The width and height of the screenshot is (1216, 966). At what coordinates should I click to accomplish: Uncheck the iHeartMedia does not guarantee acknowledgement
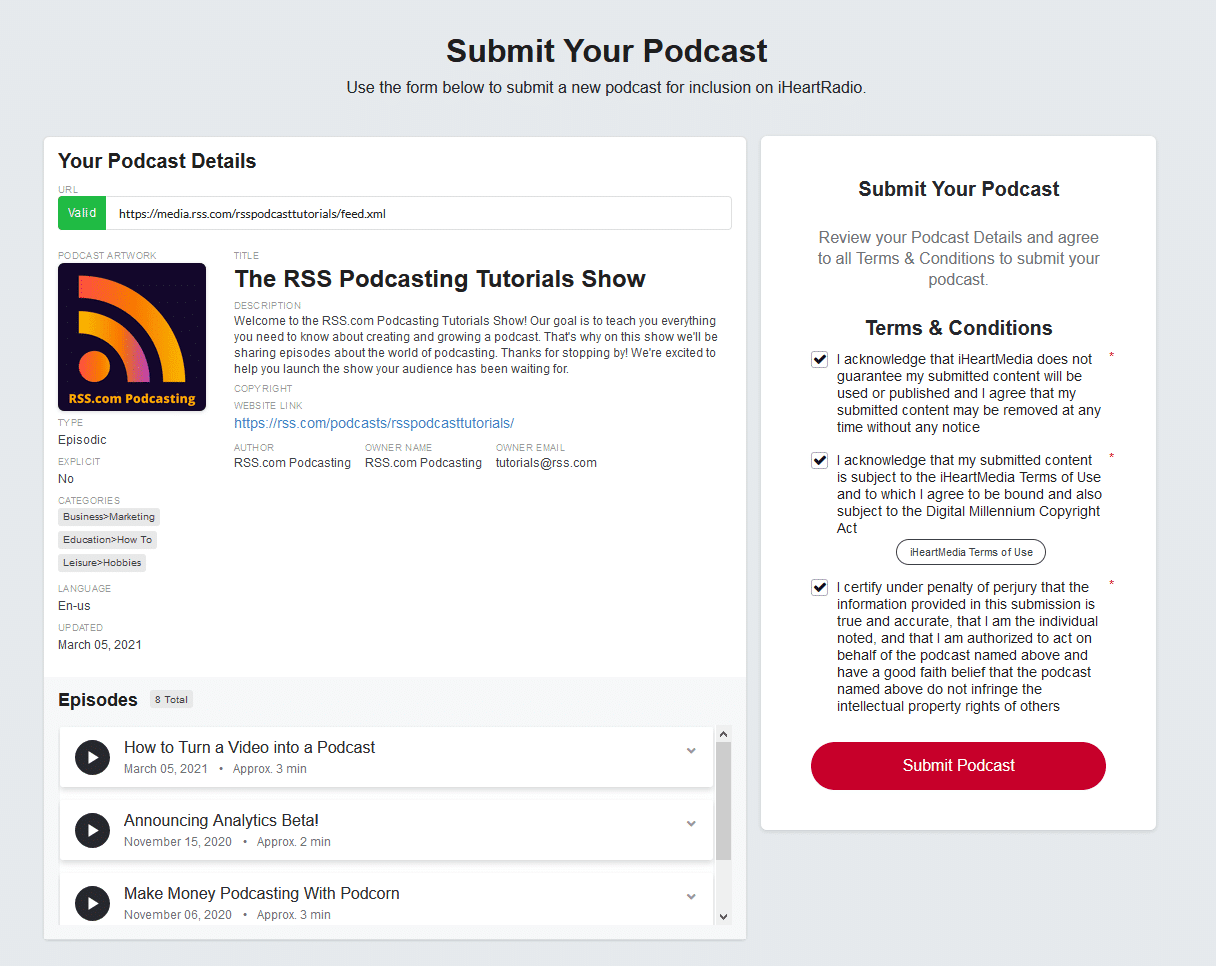point(820,359)
